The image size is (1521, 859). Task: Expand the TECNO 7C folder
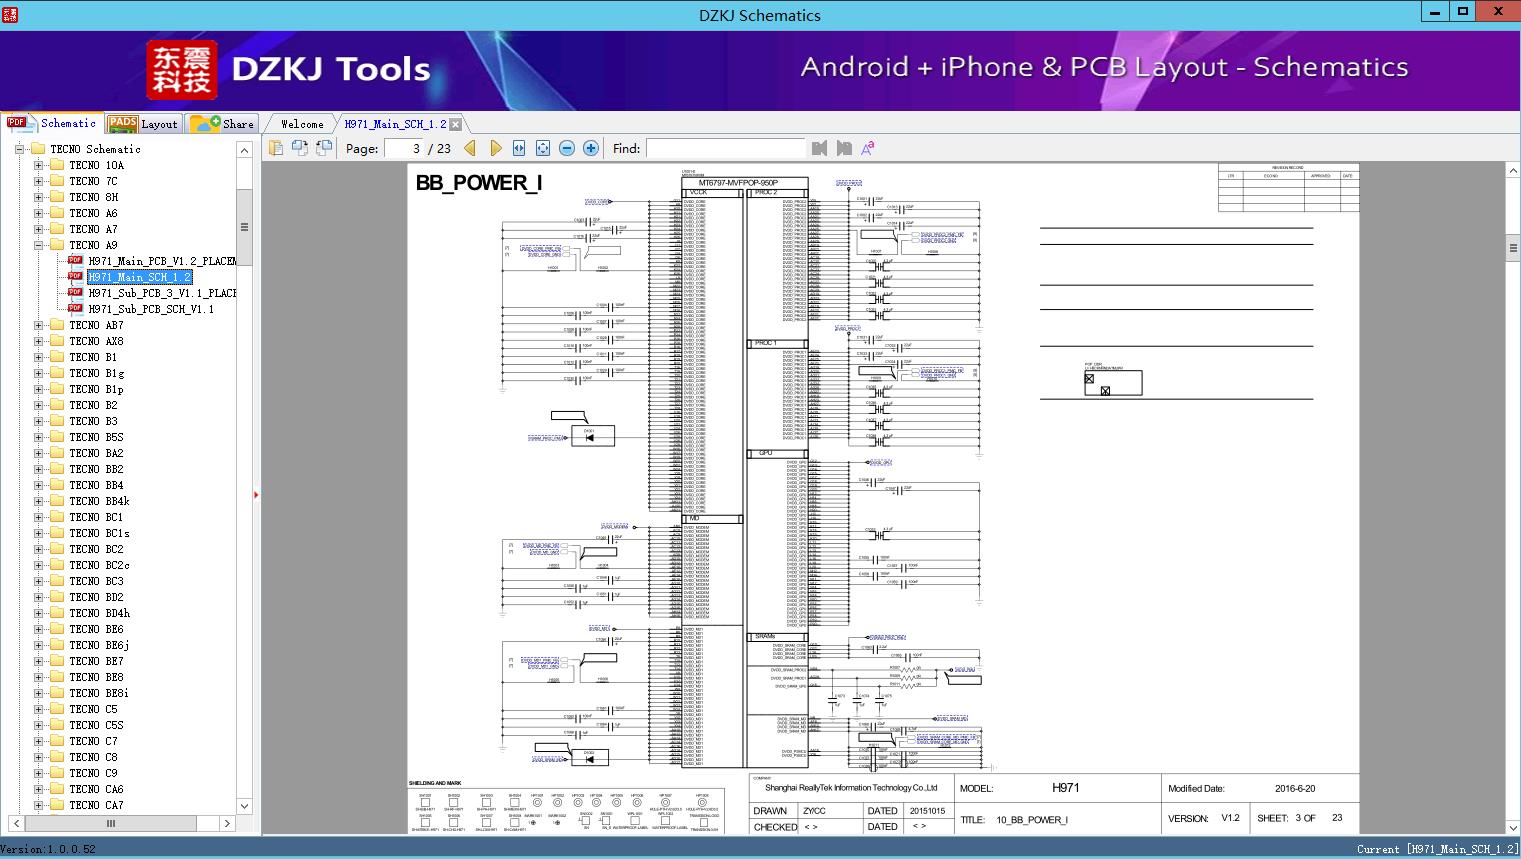38,181
